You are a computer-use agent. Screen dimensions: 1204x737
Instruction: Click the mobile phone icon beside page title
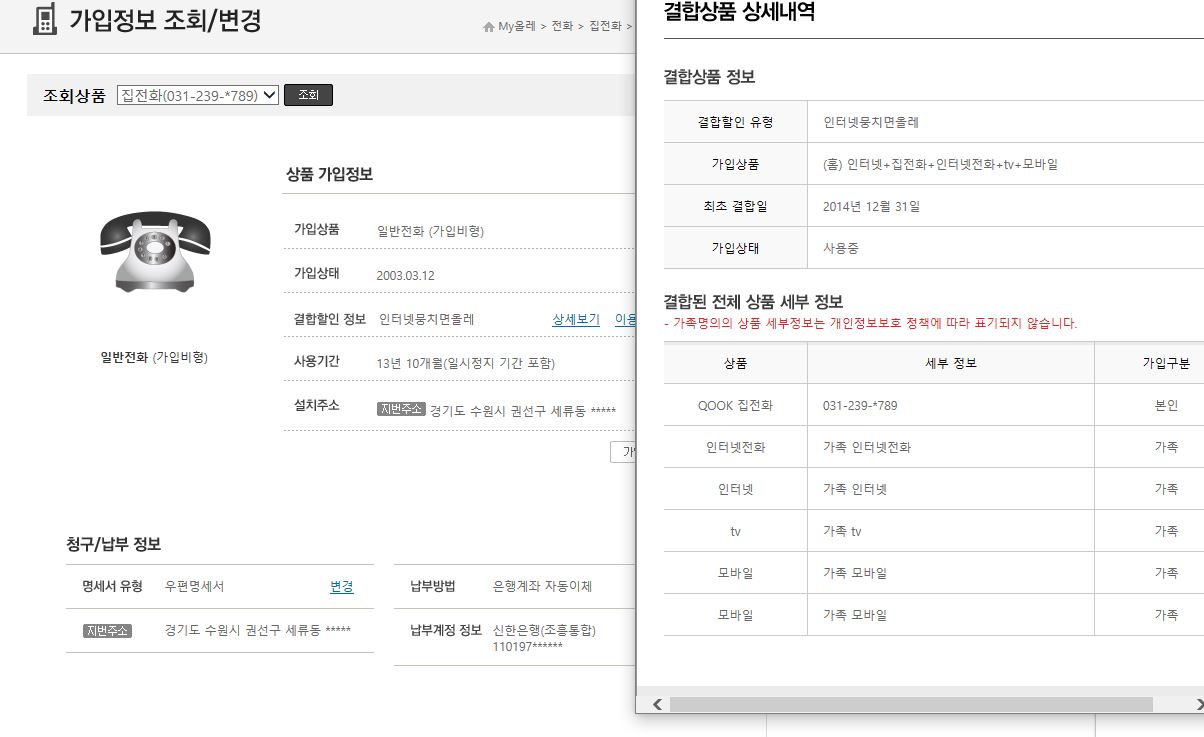45,20
